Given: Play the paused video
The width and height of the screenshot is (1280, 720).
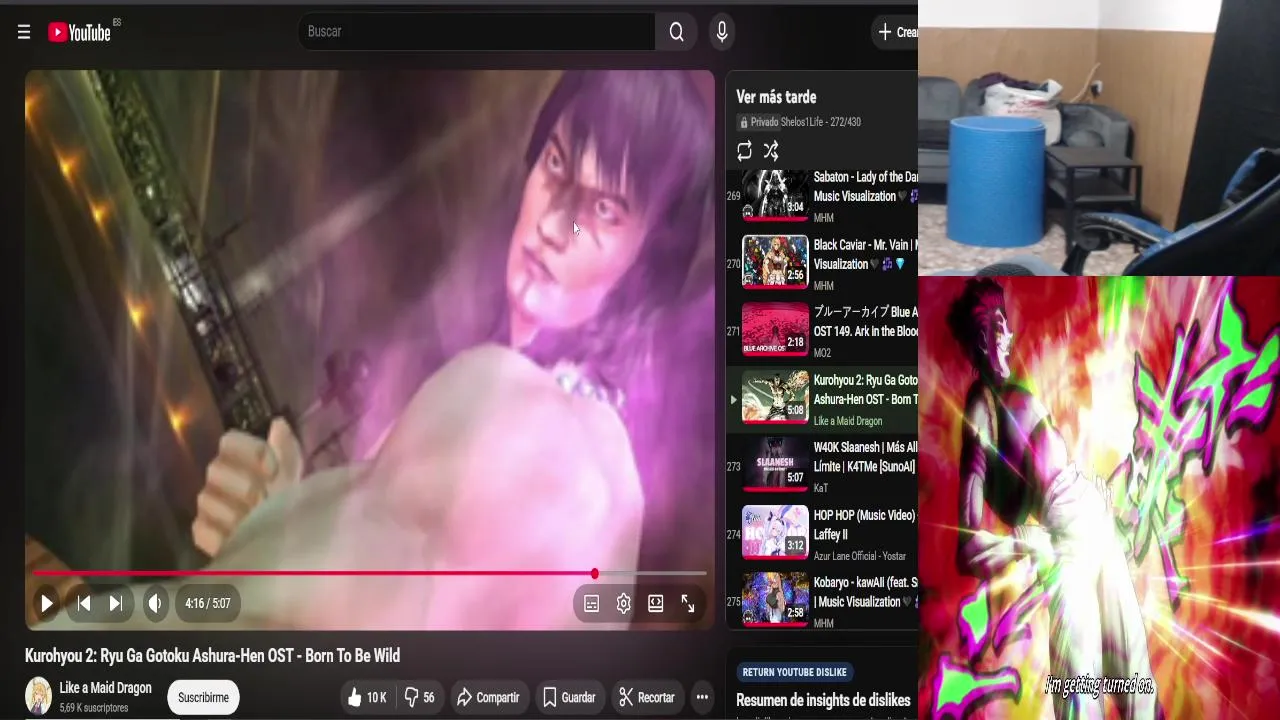Looking at the screenshot, I should pyautogui.click(x=46, y=603).
